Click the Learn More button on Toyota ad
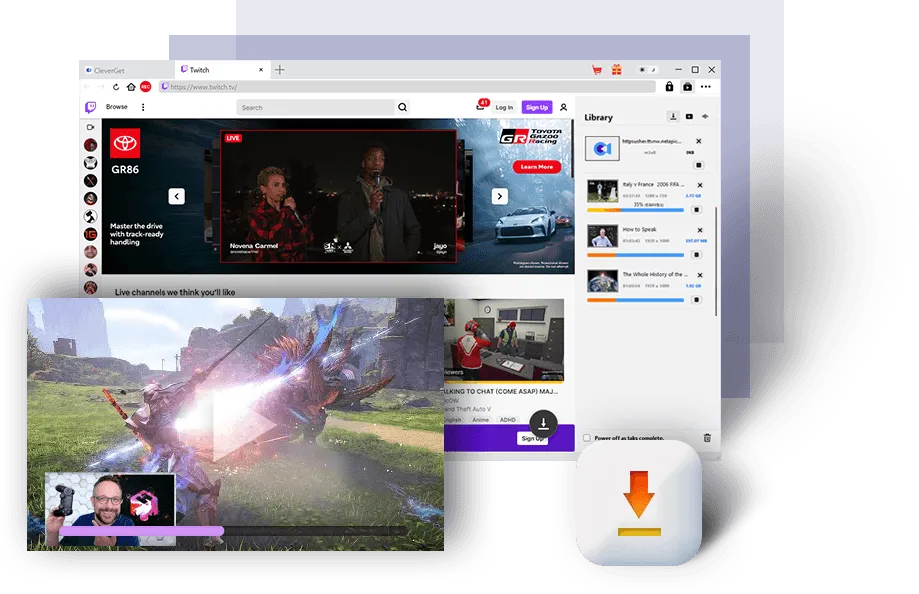This screenshot has width=919, height=594. tap(537, 167)
